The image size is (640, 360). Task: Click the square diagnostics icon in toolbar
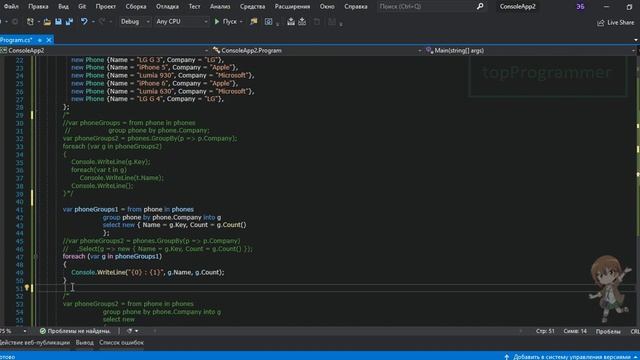(x=268, y=22)
